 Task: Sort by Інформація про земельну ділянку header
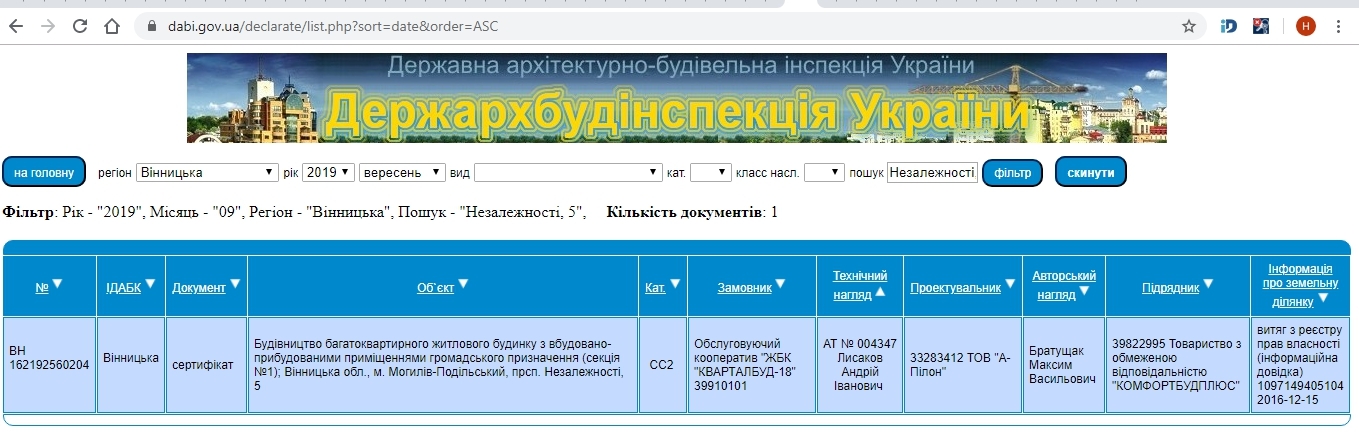tap(1299, 284)
